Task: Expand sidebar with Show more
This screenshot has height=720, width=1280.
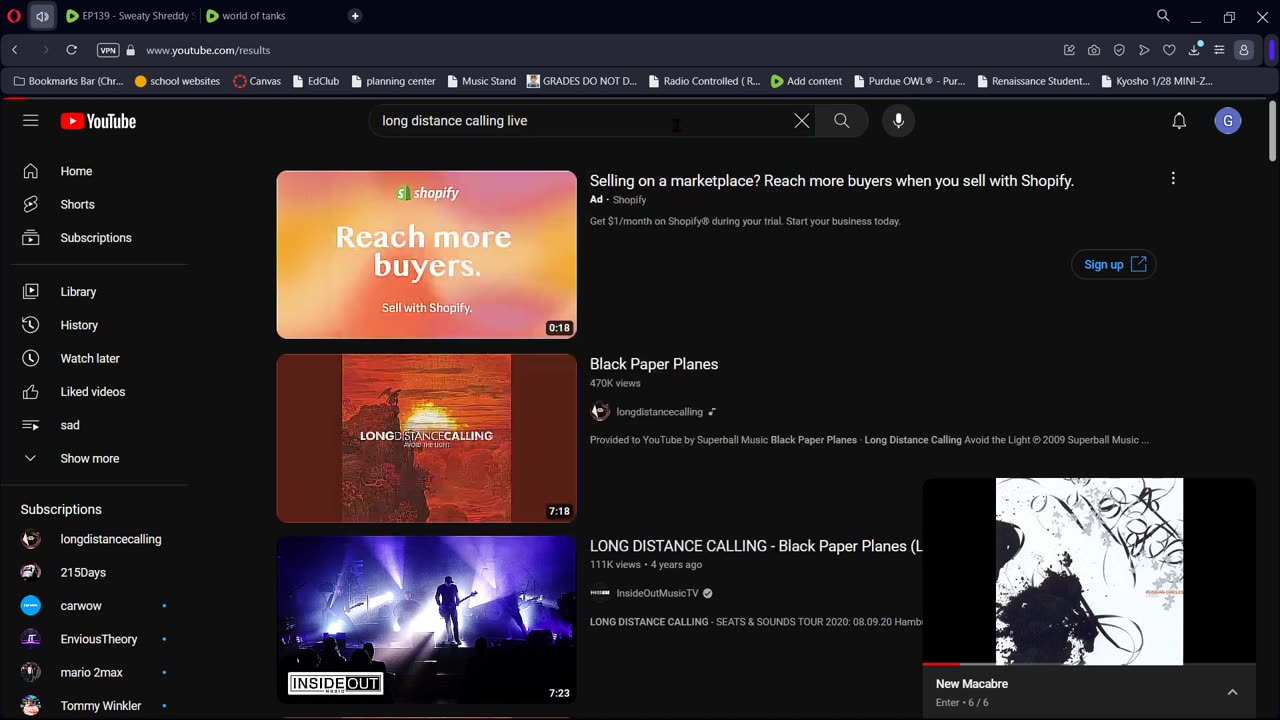Action: coord(89,458)
